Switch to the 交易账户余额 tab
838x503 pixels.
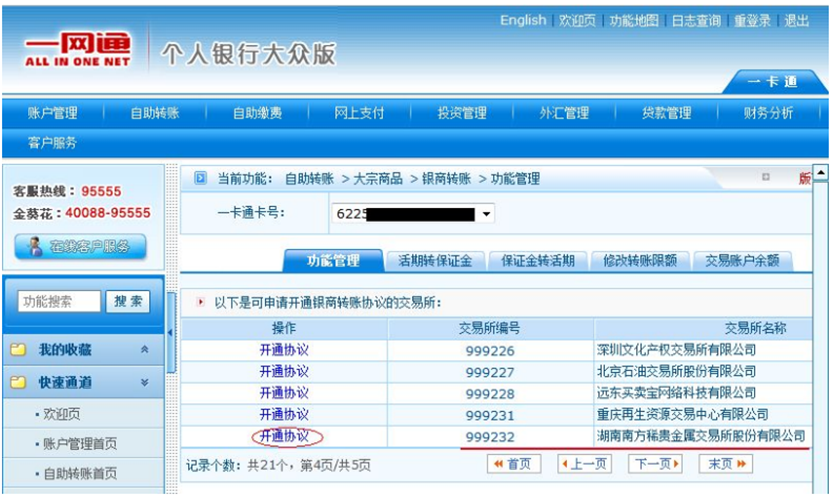pyautogui.click(x=742, y=261)
